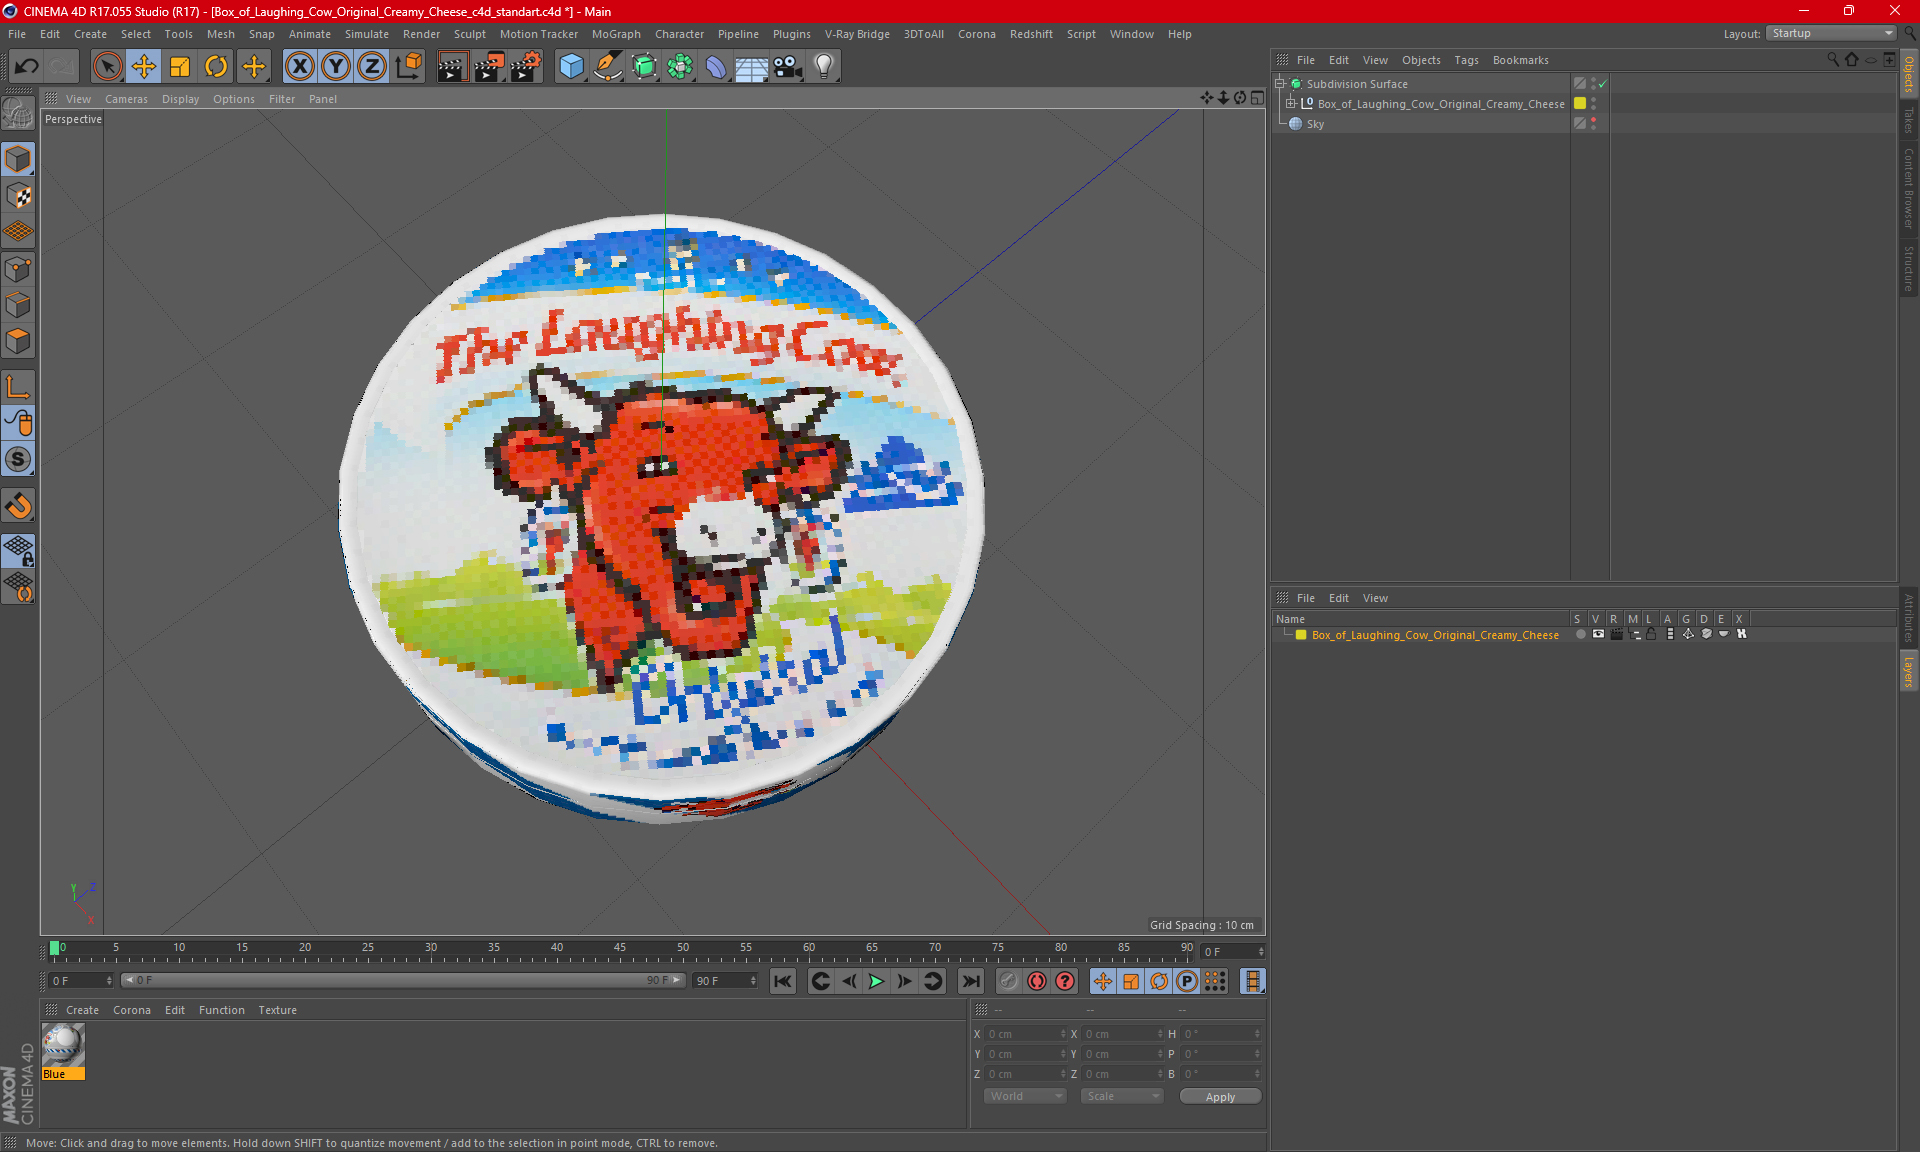Toggle Sky editor visibility dots
The image size is (1920, 1152).
click(1593, 123)
